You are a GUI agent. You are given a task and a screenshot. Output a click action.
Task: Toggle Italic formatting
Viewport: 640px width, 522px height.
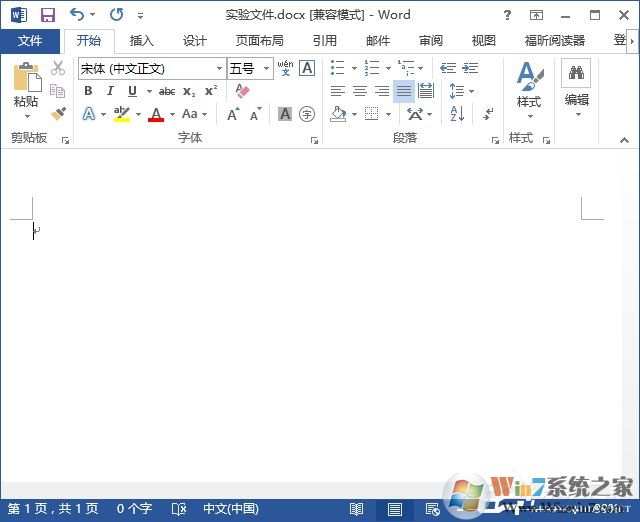[110, 91]
